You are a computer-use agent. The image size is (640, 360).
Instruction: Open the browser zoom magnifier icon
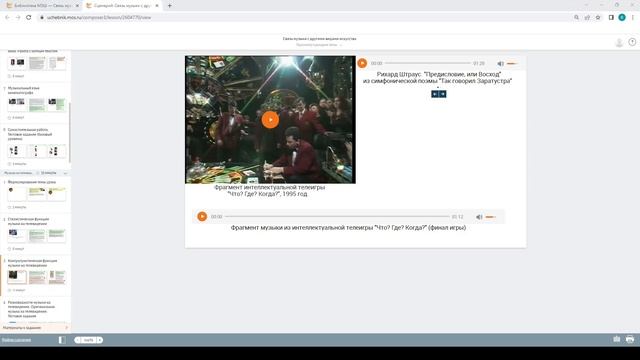[x=576, y=18]
